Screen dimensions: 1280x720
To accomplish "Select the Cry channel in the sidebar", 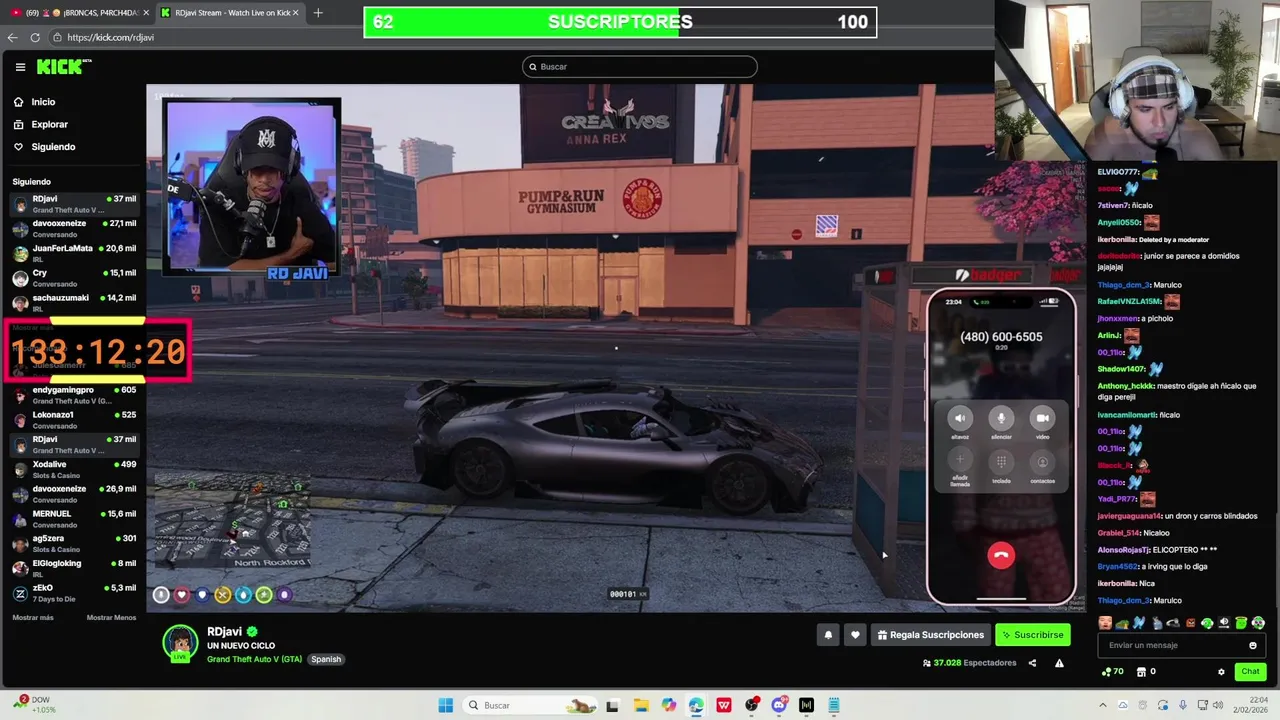I will tap(74, 278).
